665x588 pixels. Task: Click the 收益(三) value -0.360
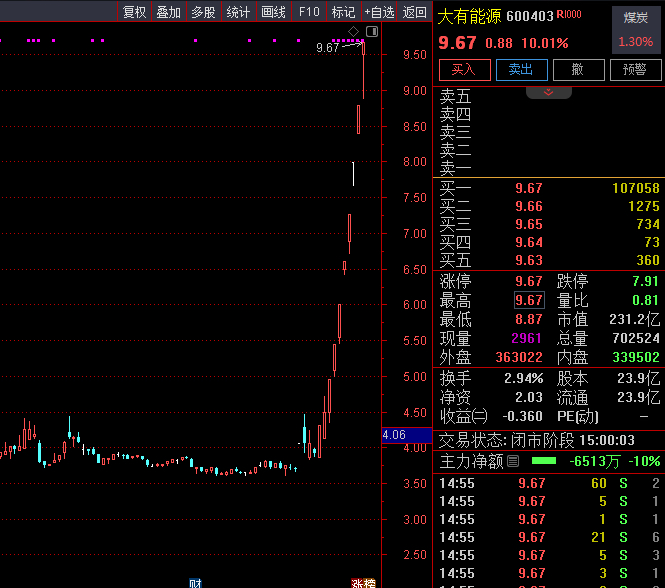click(x=522, y=416)
